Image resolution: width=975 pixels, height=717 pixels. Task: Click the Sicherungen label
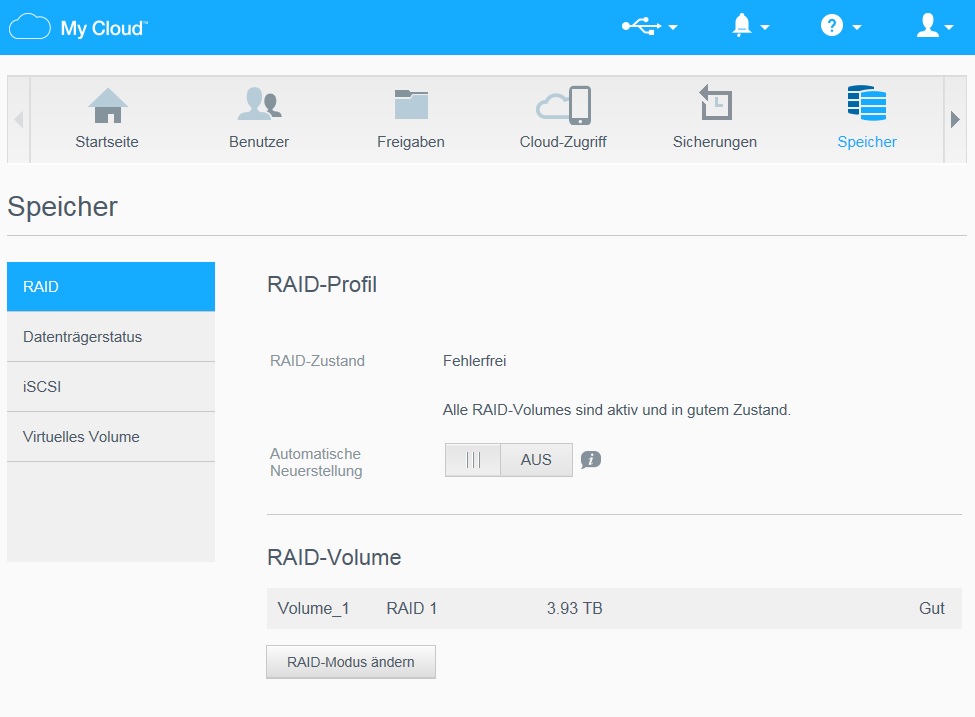tap(714, 142)
